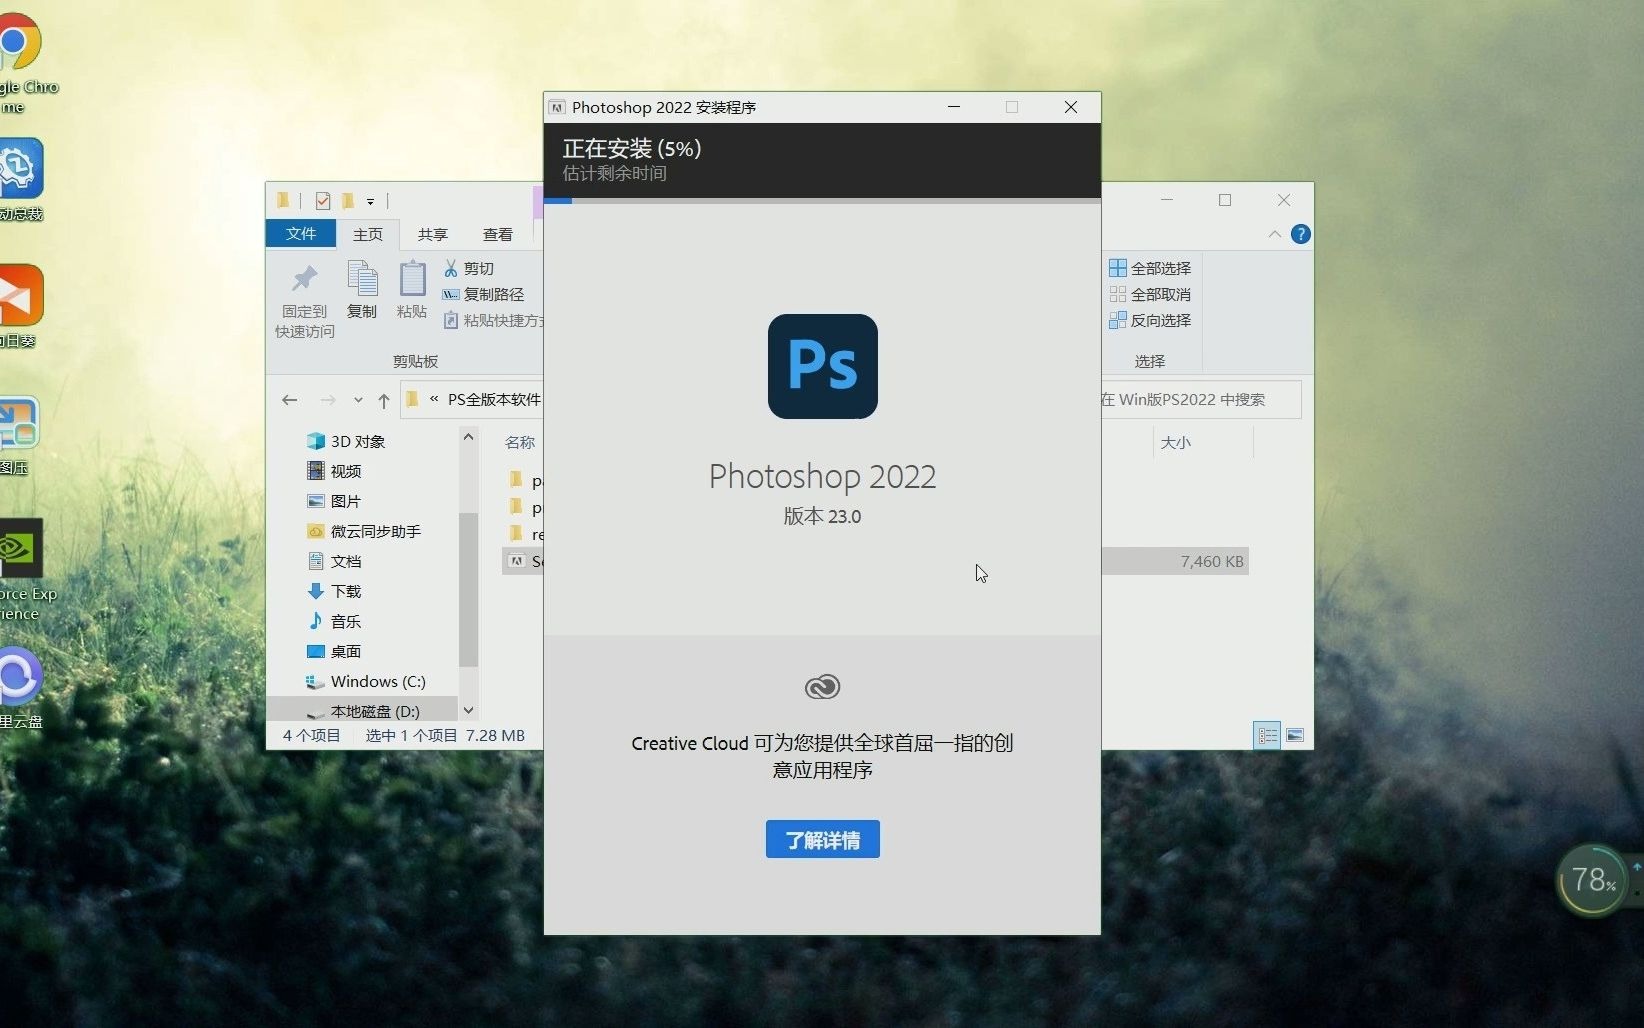Click the 名称 column header
Screen dimensions: 1644x1028
pyautogui.click(x=520, y=442)
